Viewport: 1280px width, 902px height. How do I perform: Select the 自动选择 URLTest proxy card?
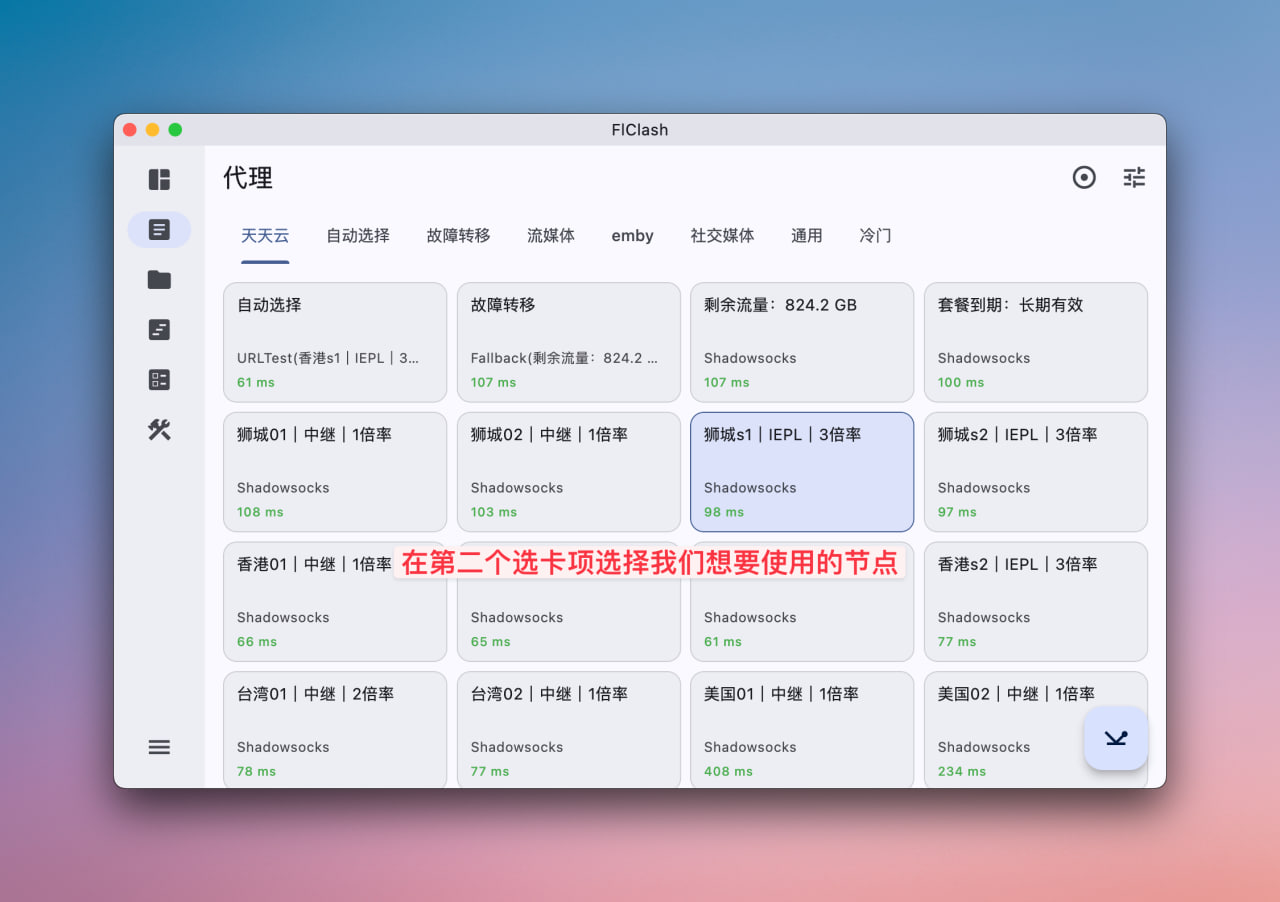tap(335, 342)
